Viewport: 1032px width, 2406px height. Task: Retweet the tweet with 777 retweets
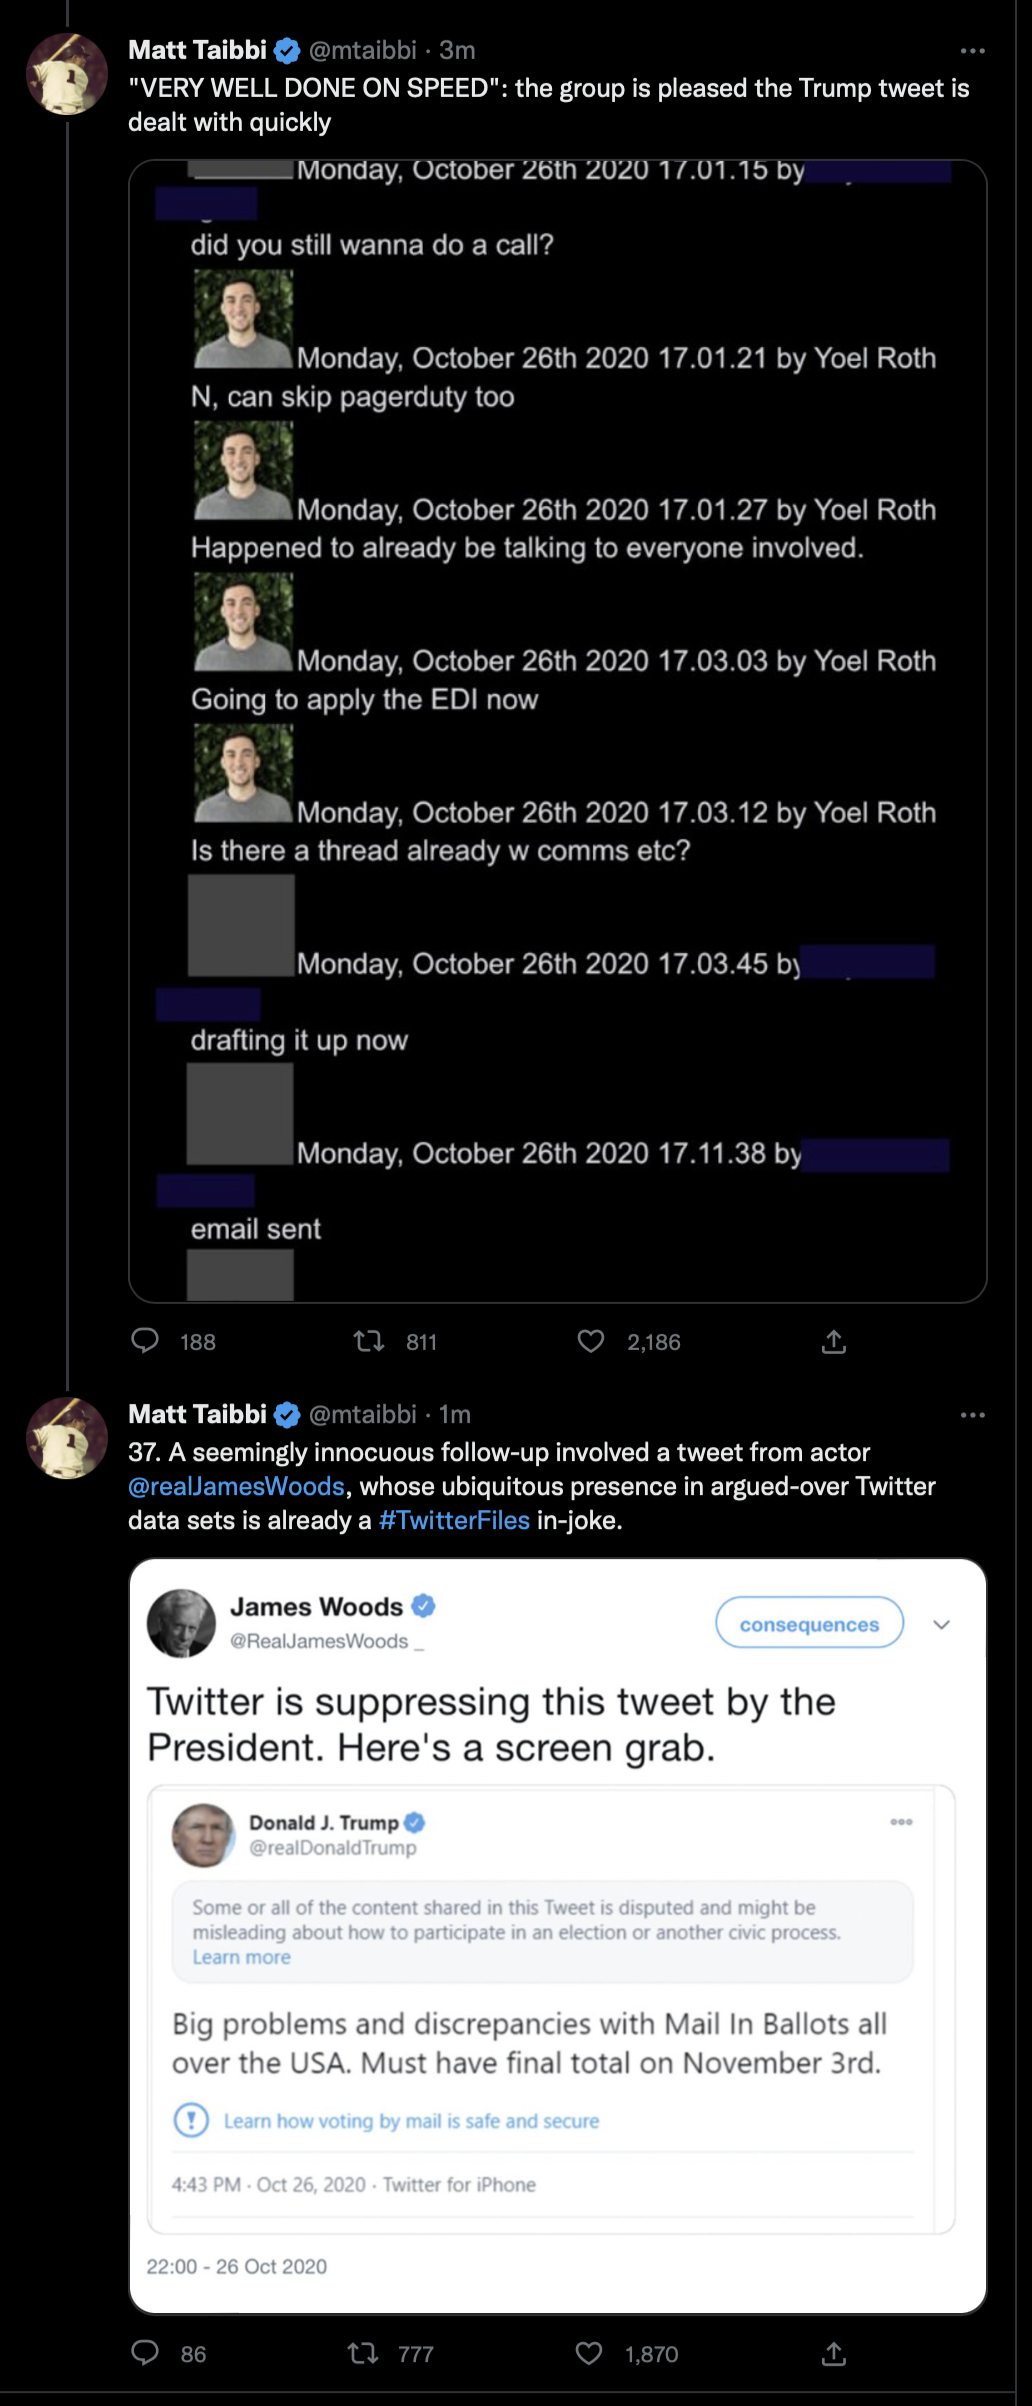pyautogui.click(x=363, y=2353)
